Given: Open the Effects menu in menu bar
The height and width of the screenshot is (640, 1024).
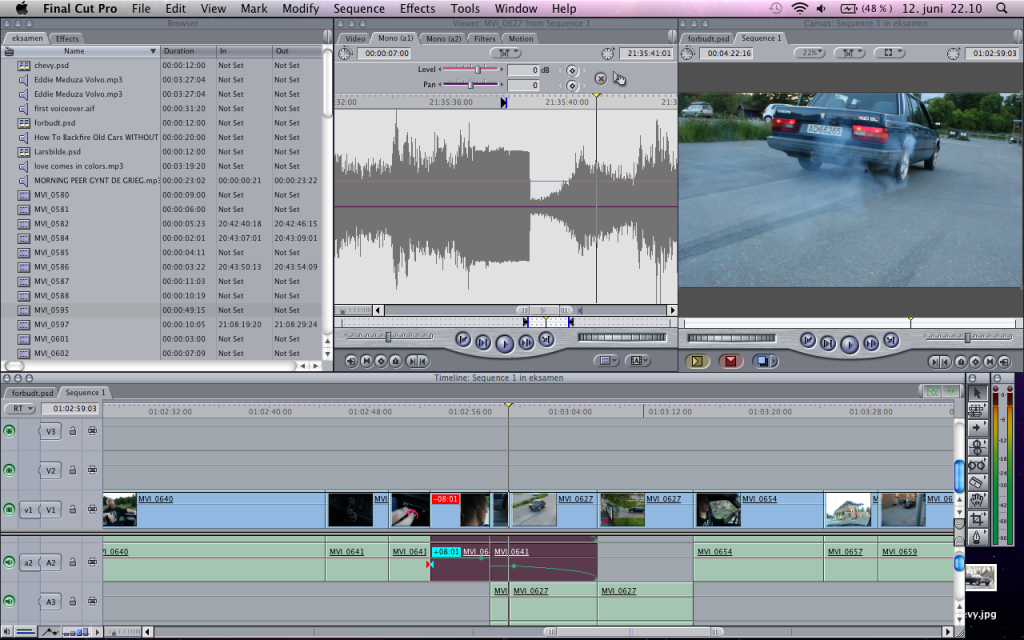Looking at the screenshot, I should point(417,8).
